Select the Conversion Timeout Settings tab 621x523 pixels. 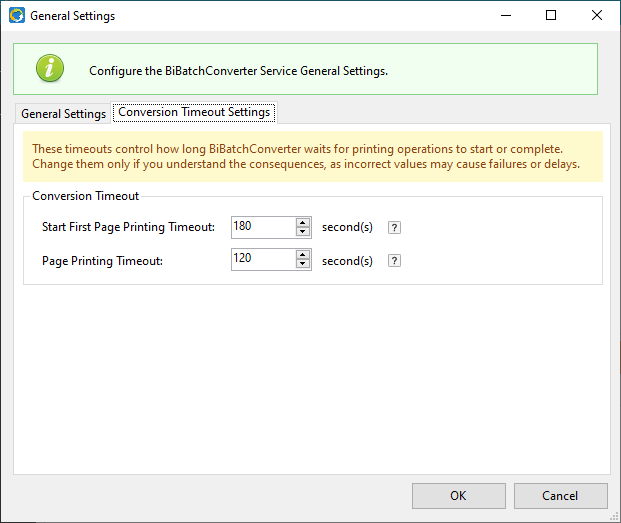click(194, 112)
